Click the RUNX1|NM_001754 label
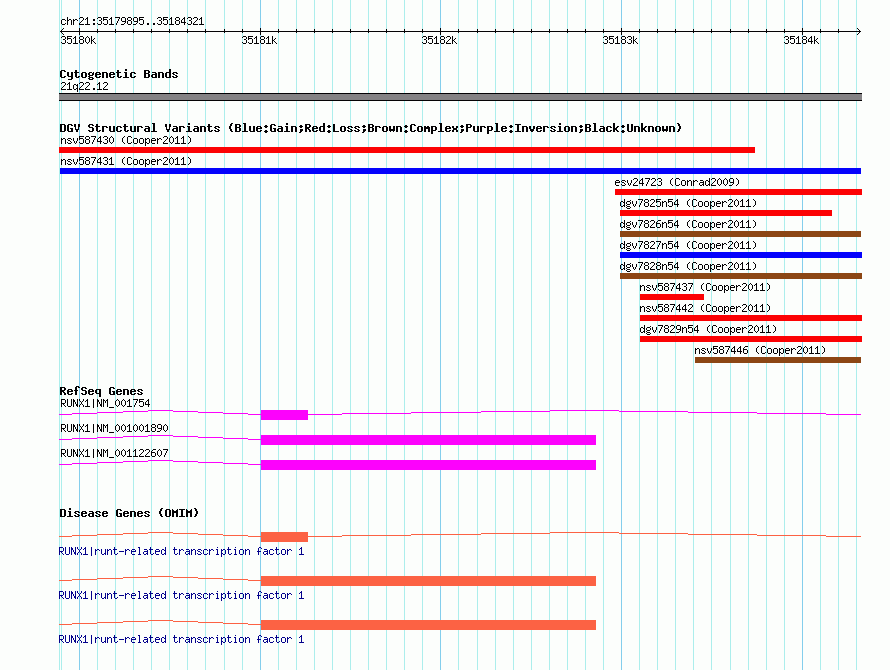890x670 pixels. (105, 403)
